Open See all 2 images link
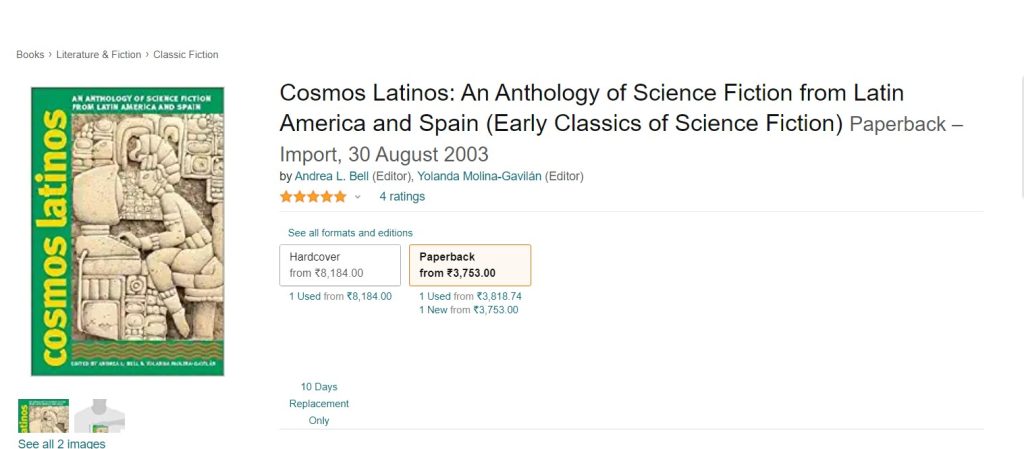 coord(61,443)
